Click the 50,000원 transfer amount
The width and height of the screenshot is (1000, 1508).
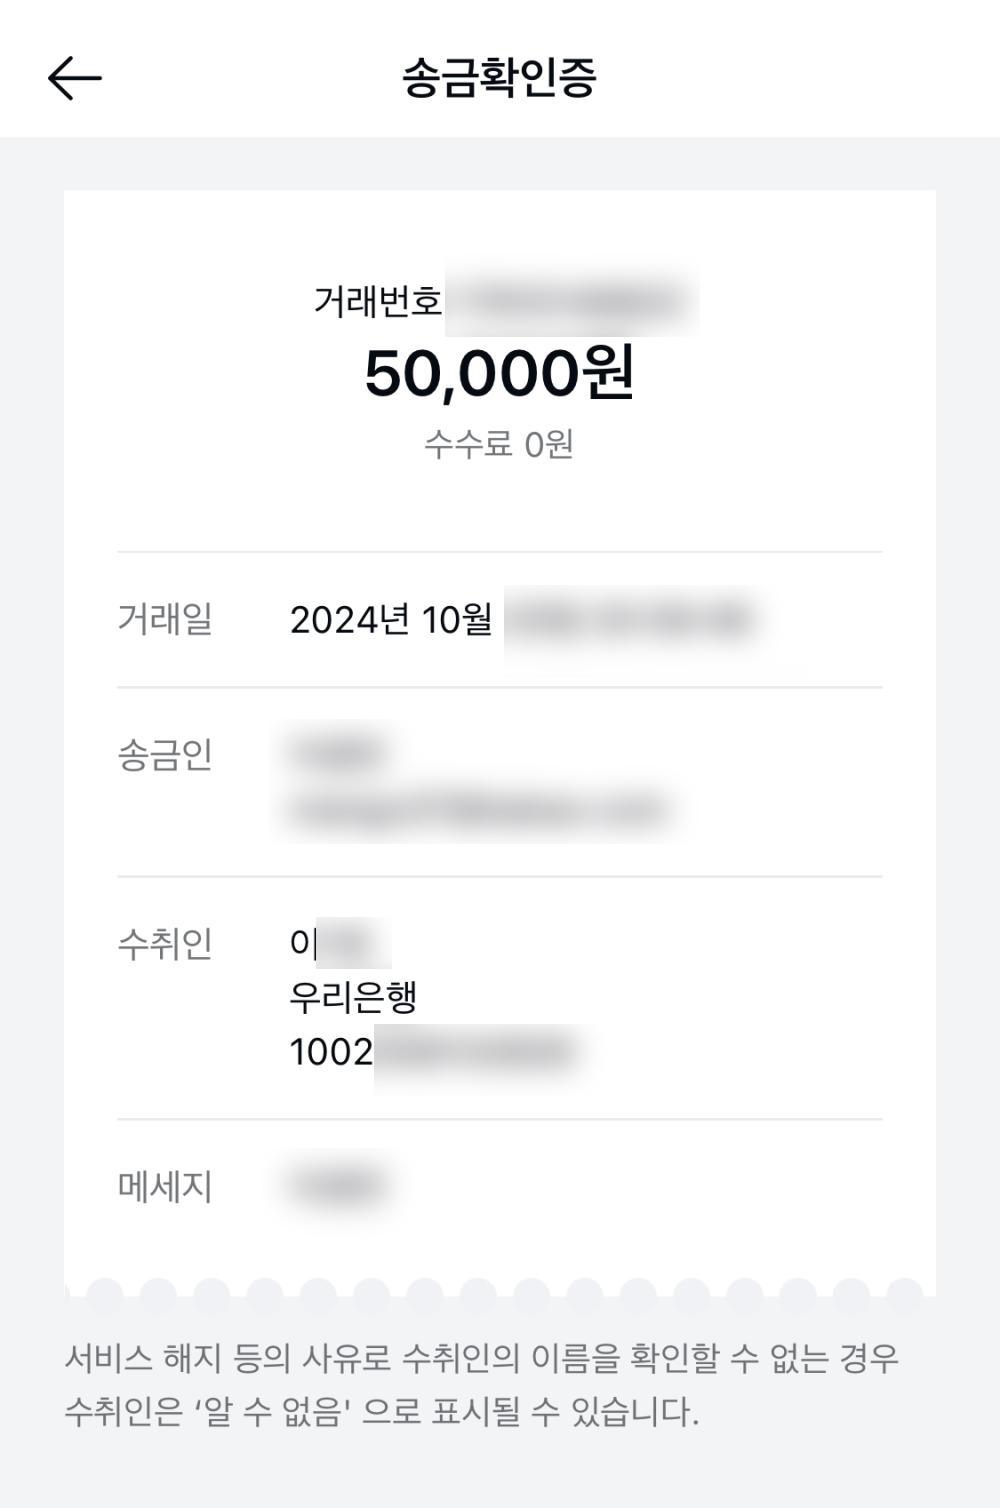pos(499,374)
